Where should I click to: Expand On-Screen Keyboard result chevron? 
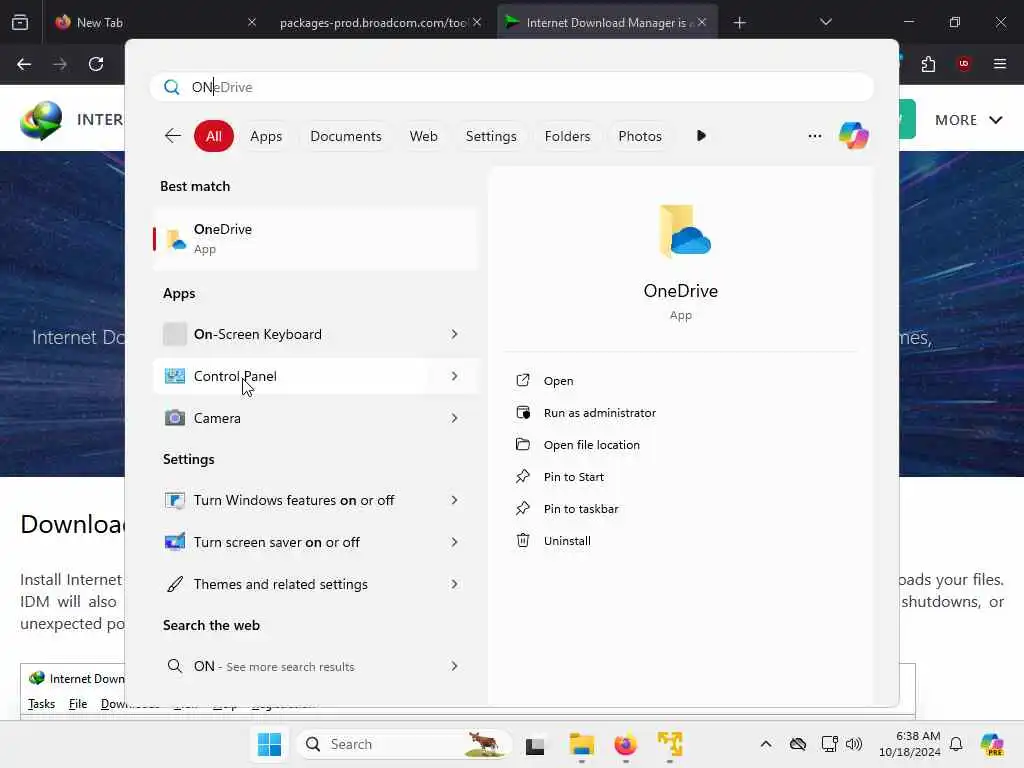[455, 334]
